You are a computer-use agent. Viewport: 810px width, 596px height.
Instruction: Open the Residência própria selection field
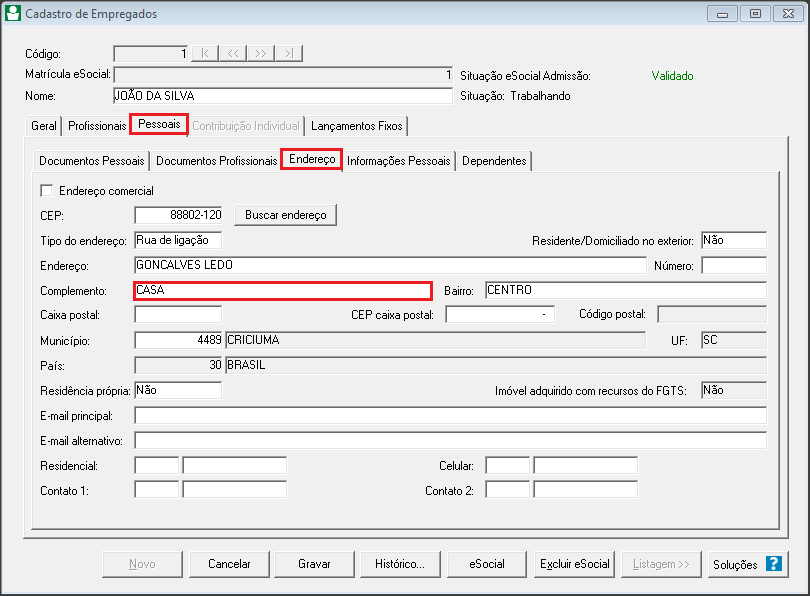click(x=177, y=391)
